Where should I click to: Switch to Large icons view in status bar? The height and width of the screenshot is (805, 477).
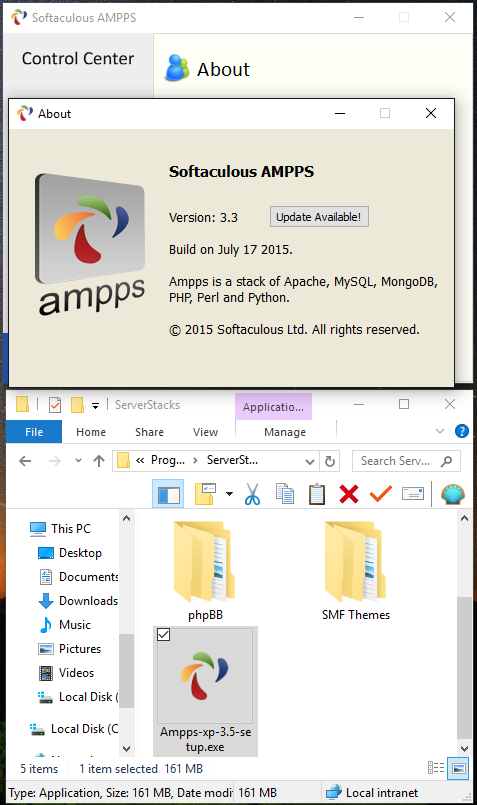(x=459, y=769)
